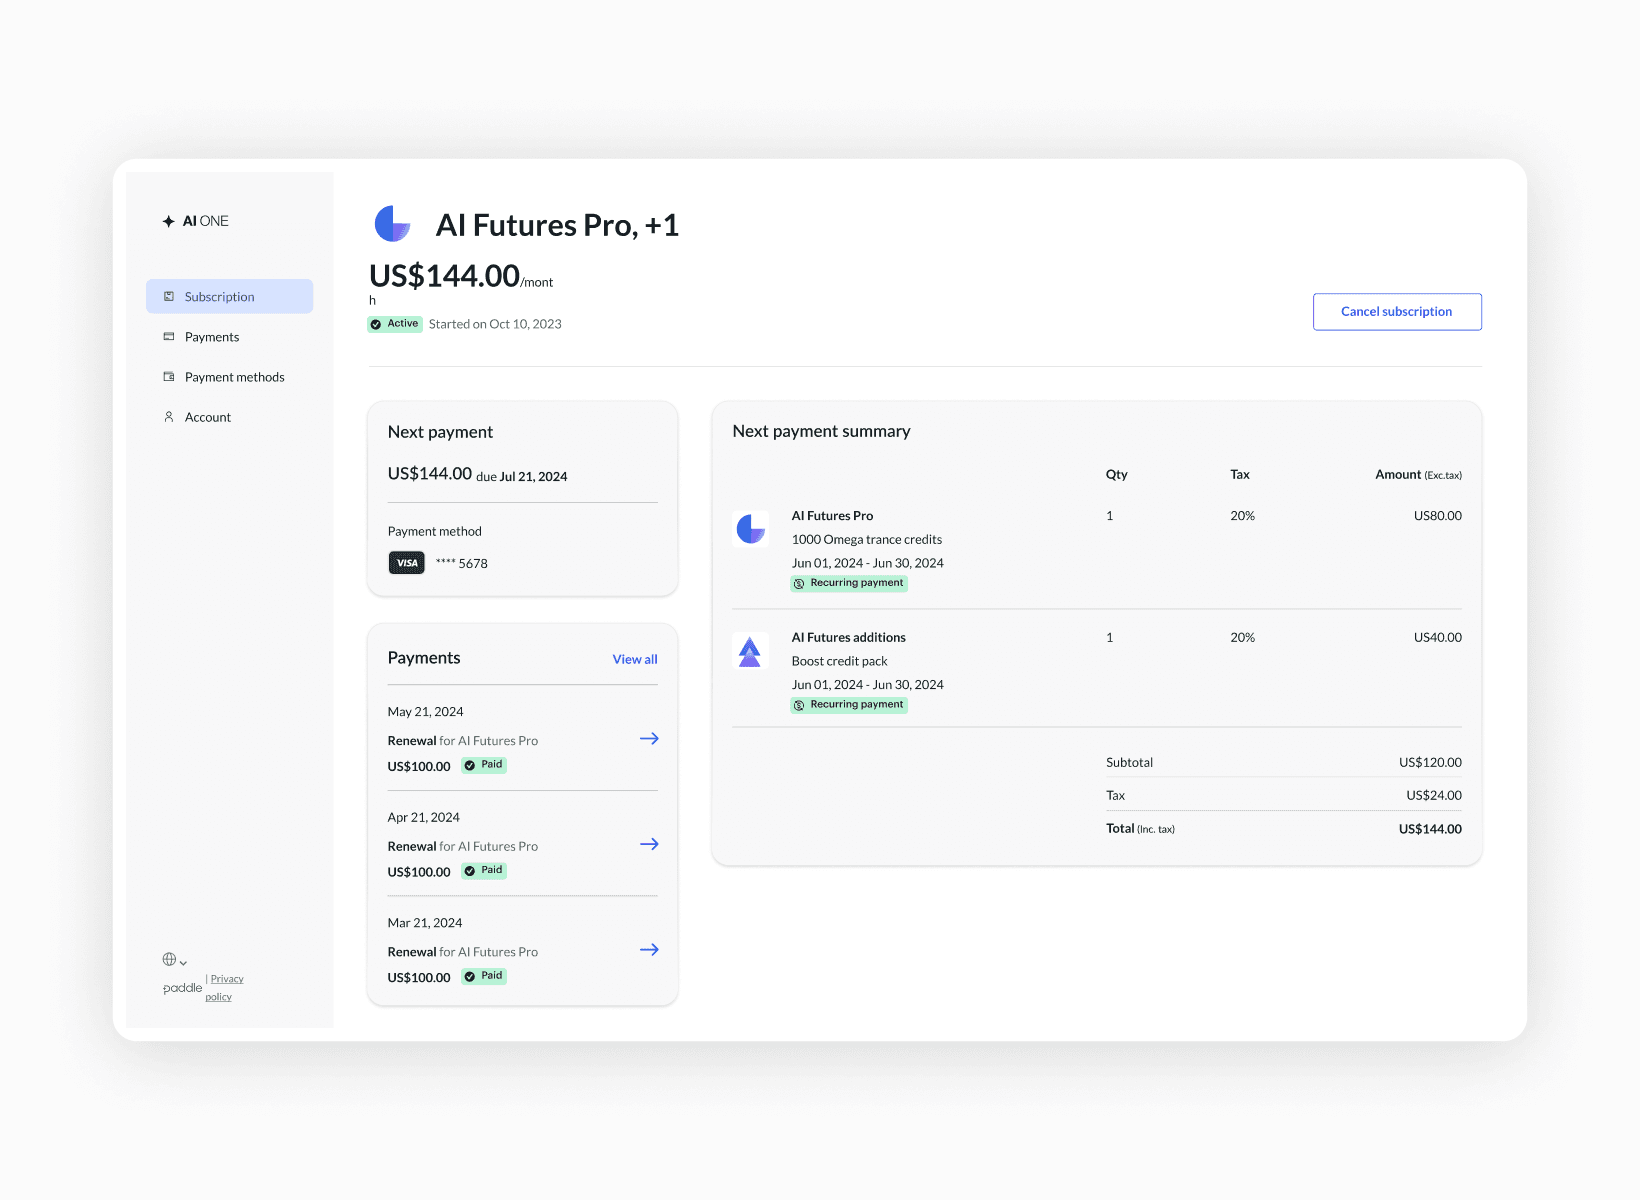
Task: Click the card number **** 5678
Action: [462, 563]
